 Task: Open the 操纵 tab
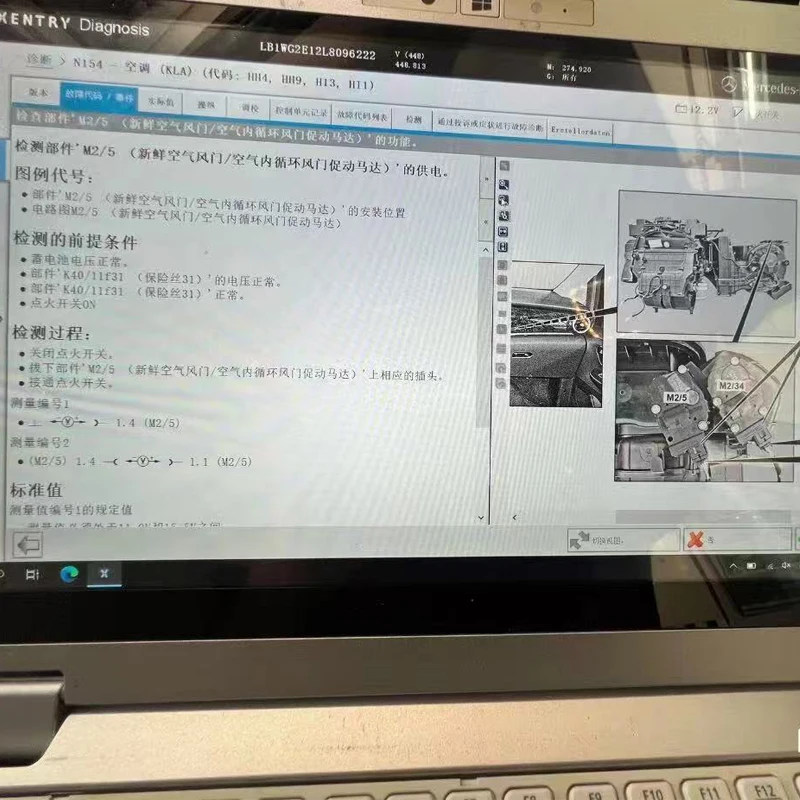point(205,105)
